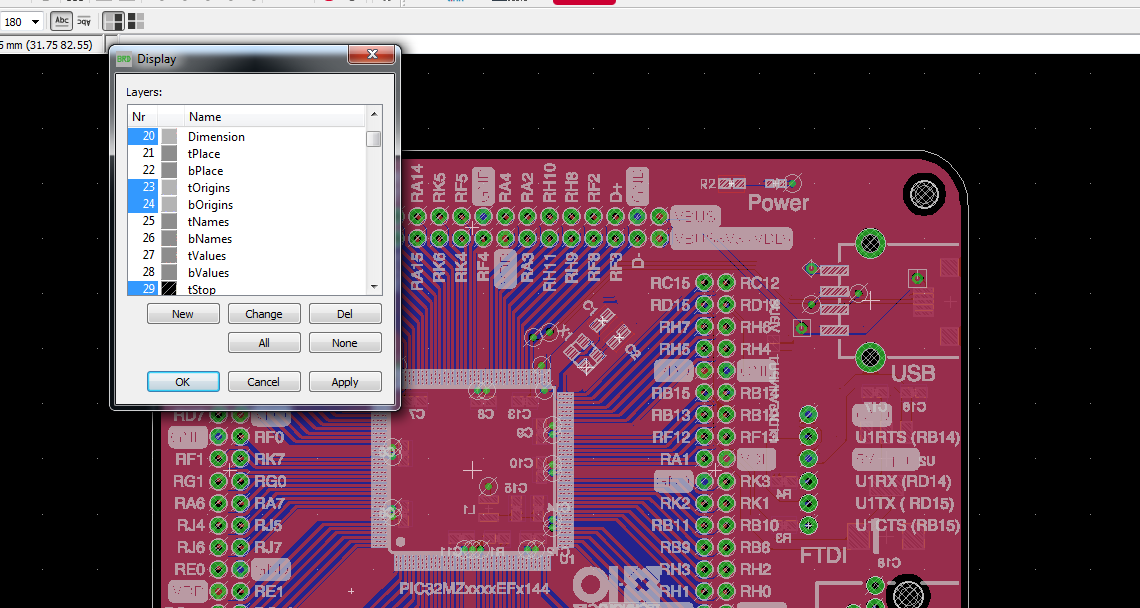This screenshot has width=1140, height=608.
Task: Select the bNames layer name
Action: pos(209,239)
